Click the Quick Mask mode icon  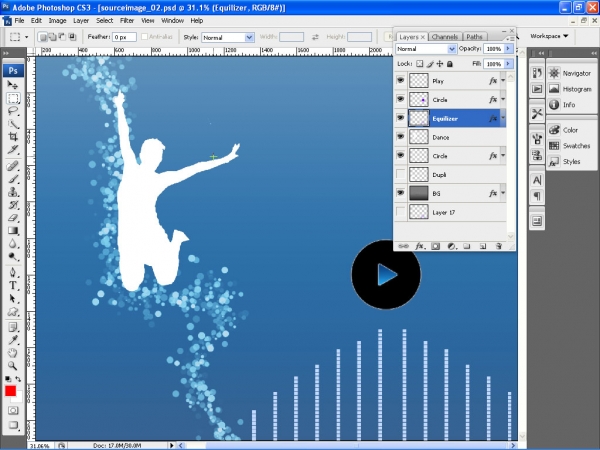click(13, 411)
